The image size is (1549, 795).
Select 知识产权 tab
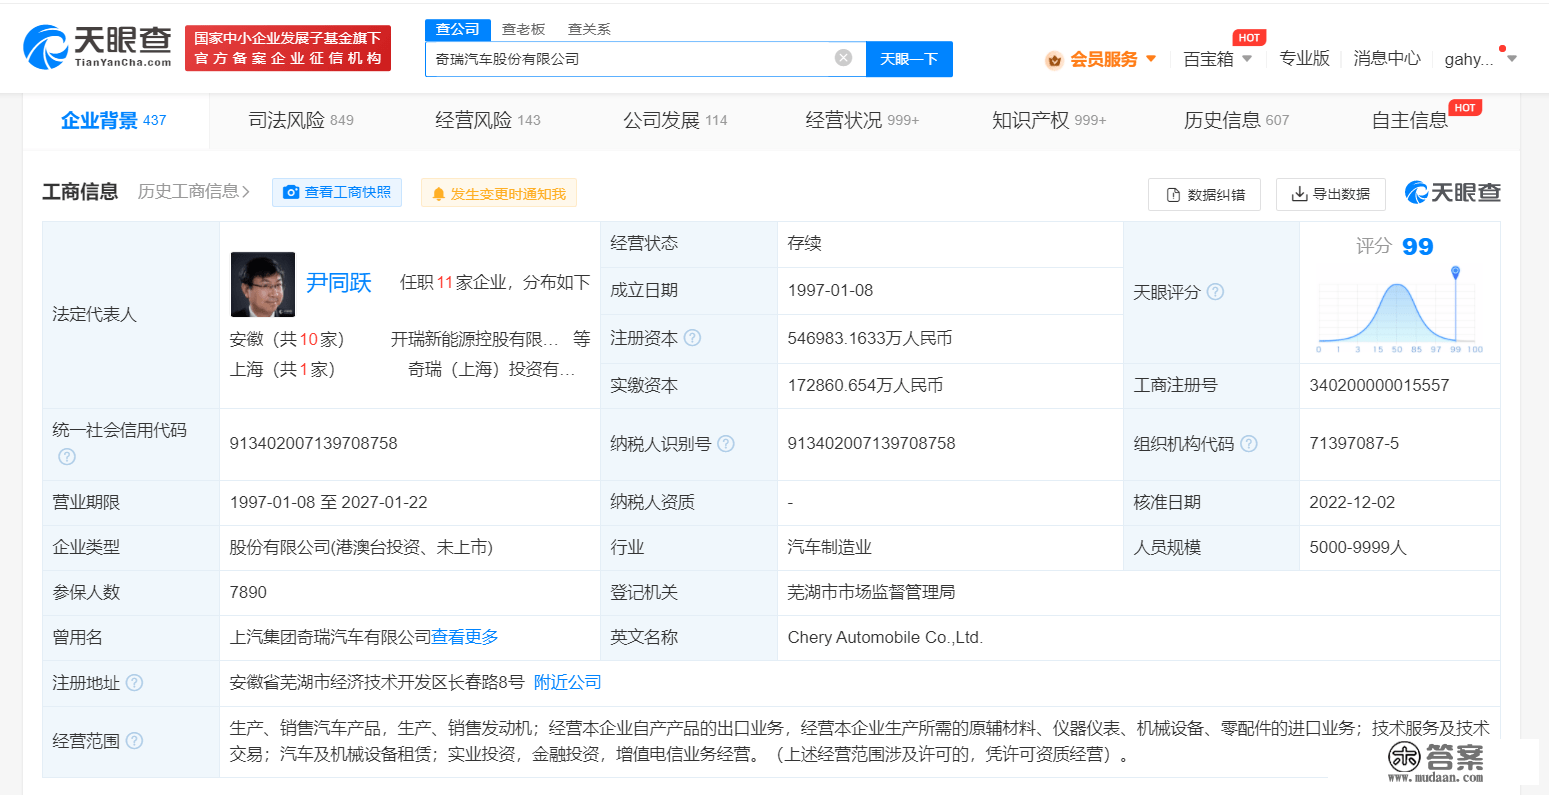[x=1049, y=120]
